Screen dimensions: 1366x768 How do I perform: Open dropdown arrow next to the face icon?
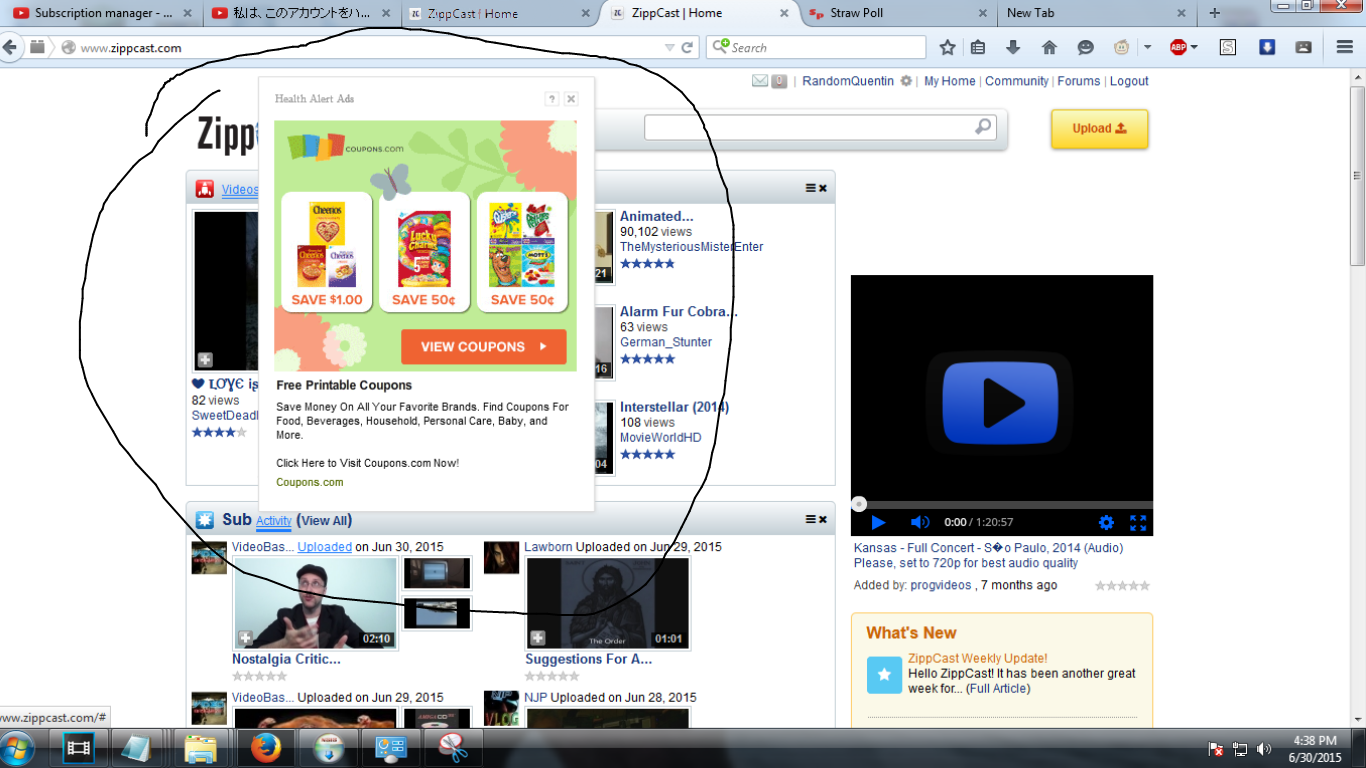1147,47
